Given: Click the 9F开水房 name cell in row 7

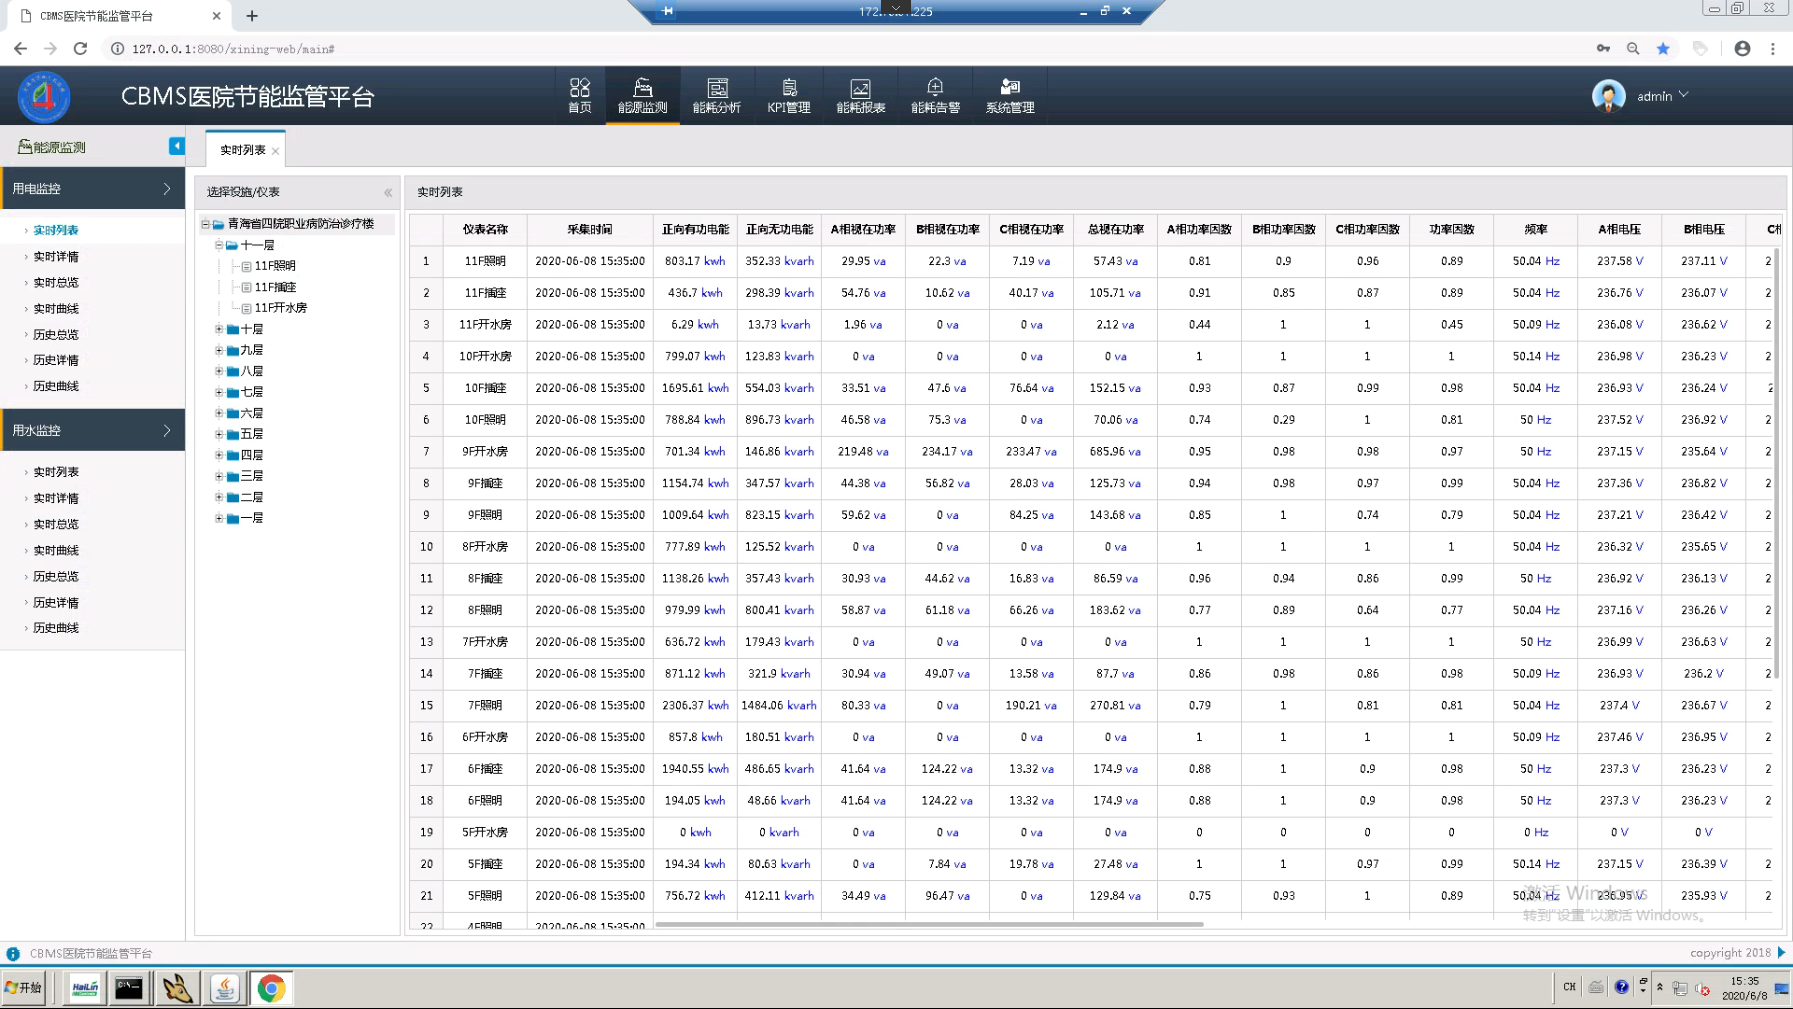Looking at the screenshot, I should tap(485, 452).
